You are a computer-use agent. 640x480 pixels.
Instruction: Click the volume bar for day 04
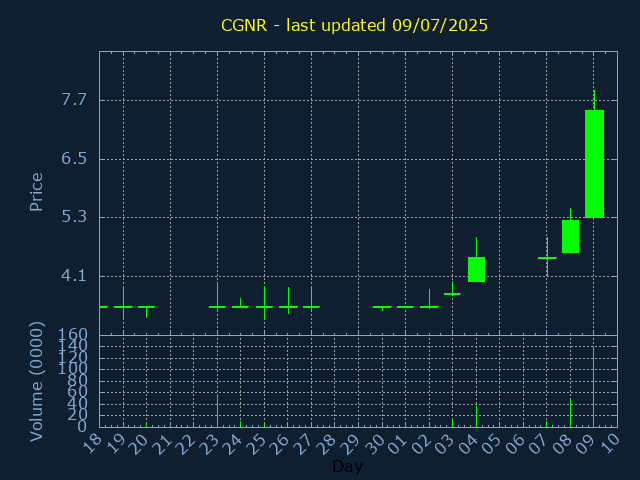tap(476, 416)
